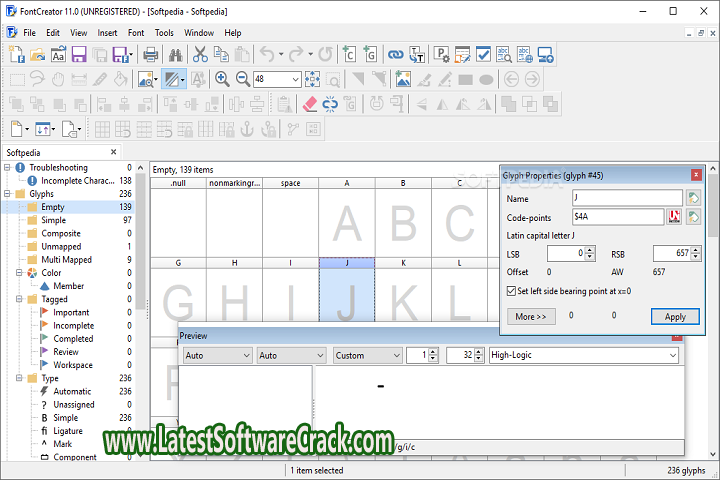This screenshot has width=720, height=480.
Task: Click the Zoom Out magnifier icon
Action: (x=242, y=79)
